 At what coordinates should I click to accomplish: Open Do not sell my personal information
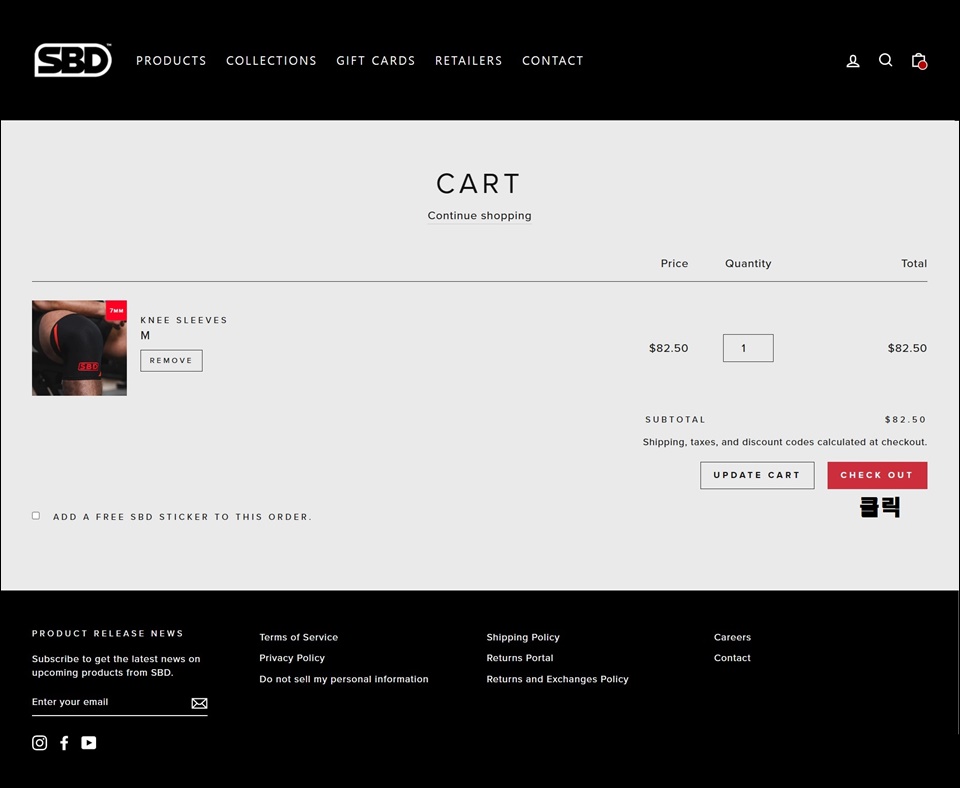click(x=343, y=679)
